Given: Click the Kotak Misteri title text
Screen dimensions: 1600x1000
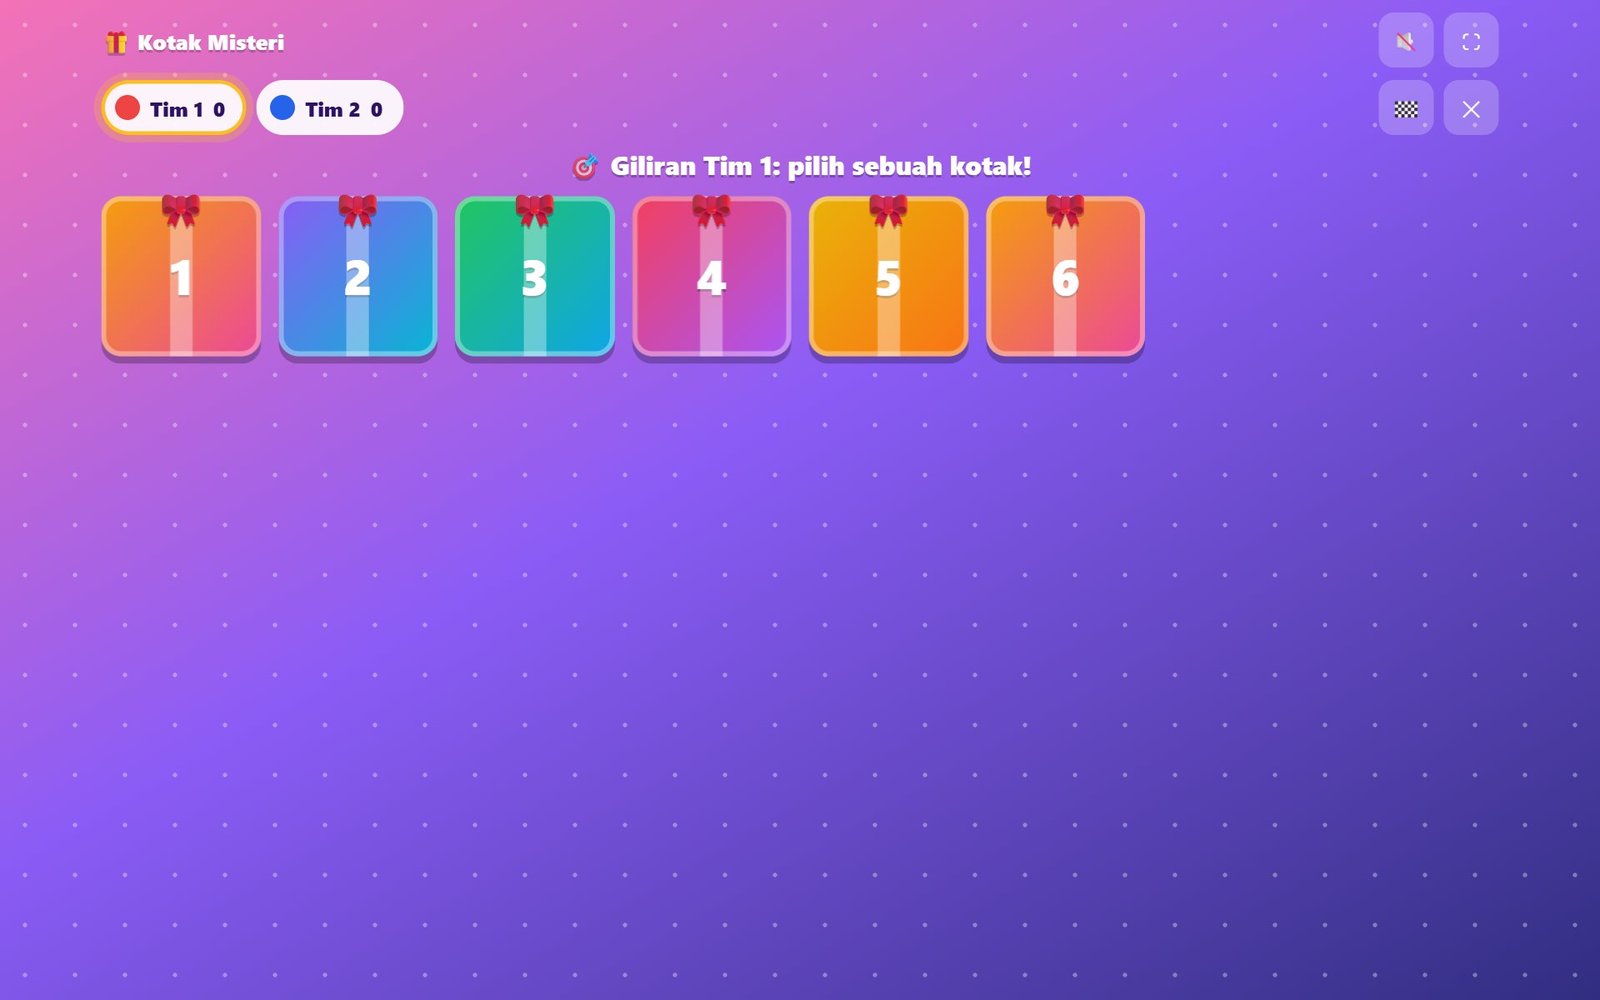Looking at the screenshot, I should 211,43.
